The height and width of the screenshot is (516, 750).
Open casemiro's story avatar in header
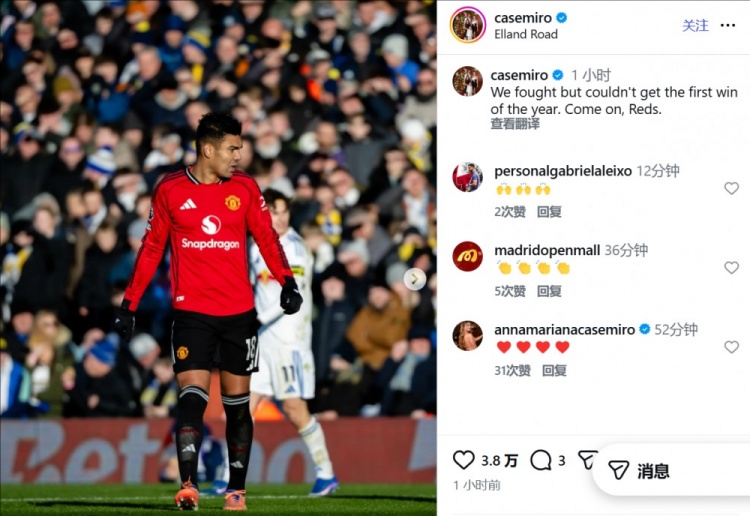468,25
